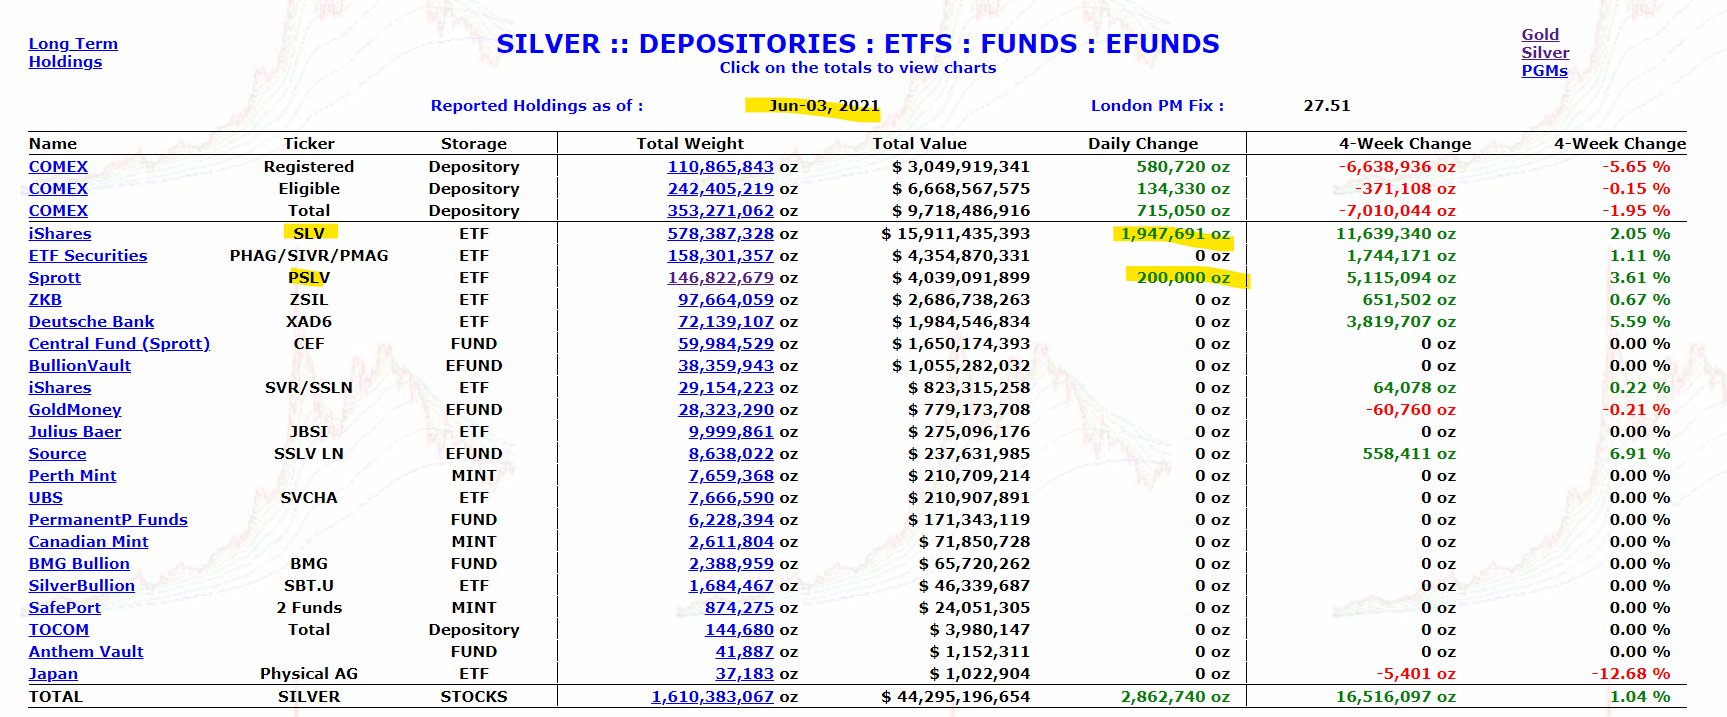Image resolution: width=1727 pixels, height=717 pixels.
Task: Click Japan weight 37,183 link
Action: pyautogui.click(x=745, y=673)
